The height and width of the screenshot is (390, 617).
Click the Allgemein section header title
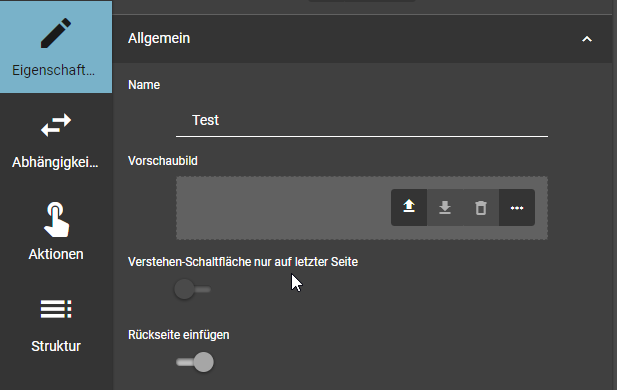click(159, 38)
